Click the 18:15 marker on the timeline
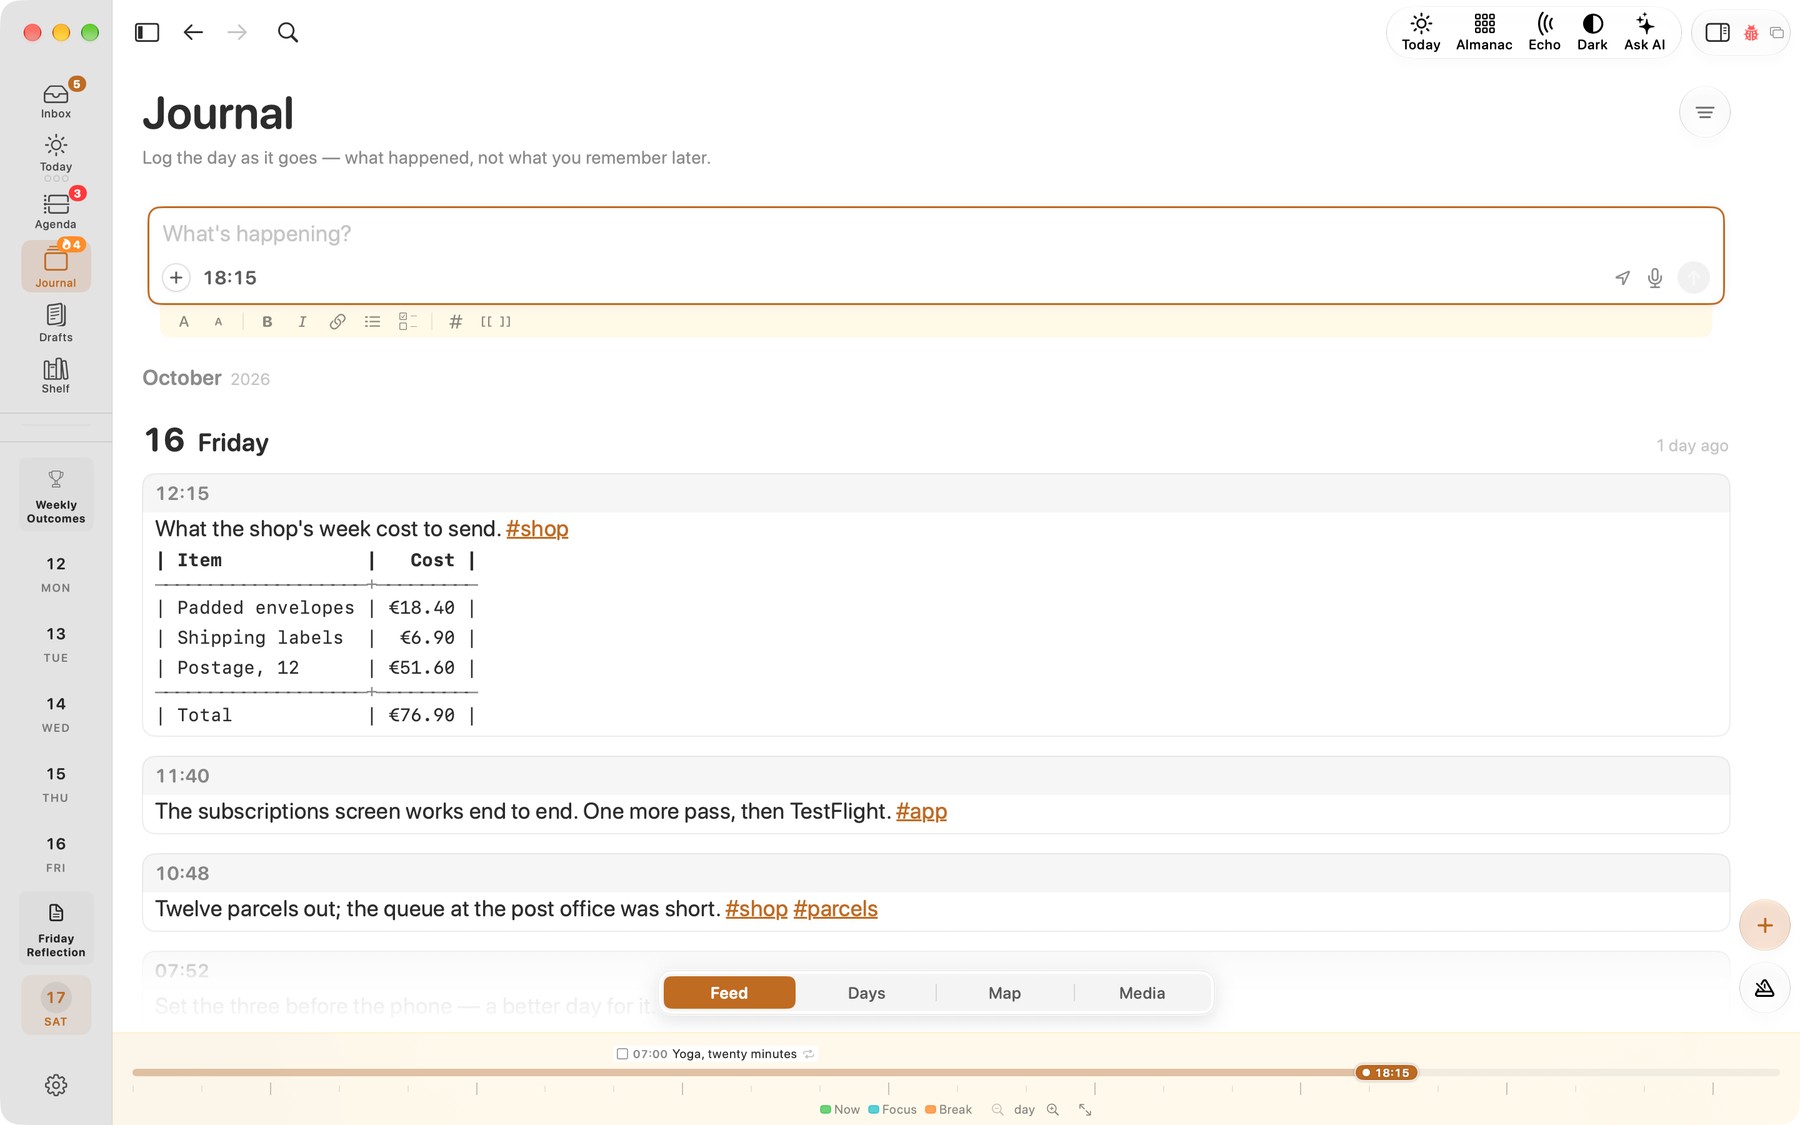 (x=1386, y=1073)
